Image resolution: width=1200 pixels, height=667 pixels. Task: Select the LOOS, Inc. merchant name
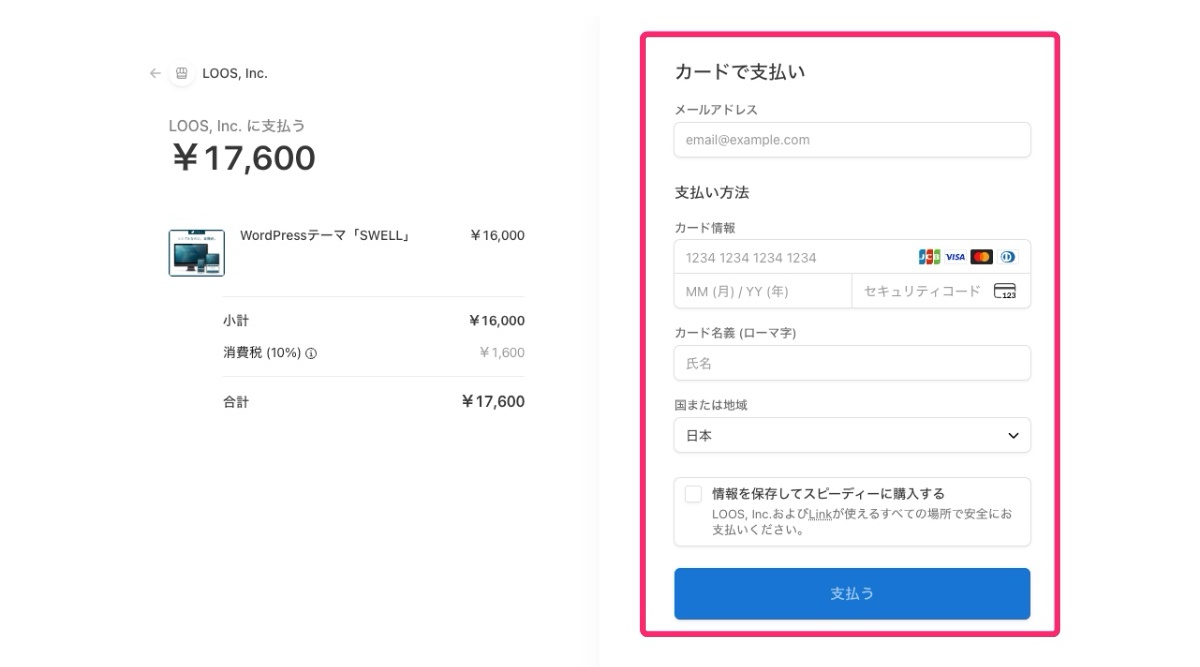[237, 72]
